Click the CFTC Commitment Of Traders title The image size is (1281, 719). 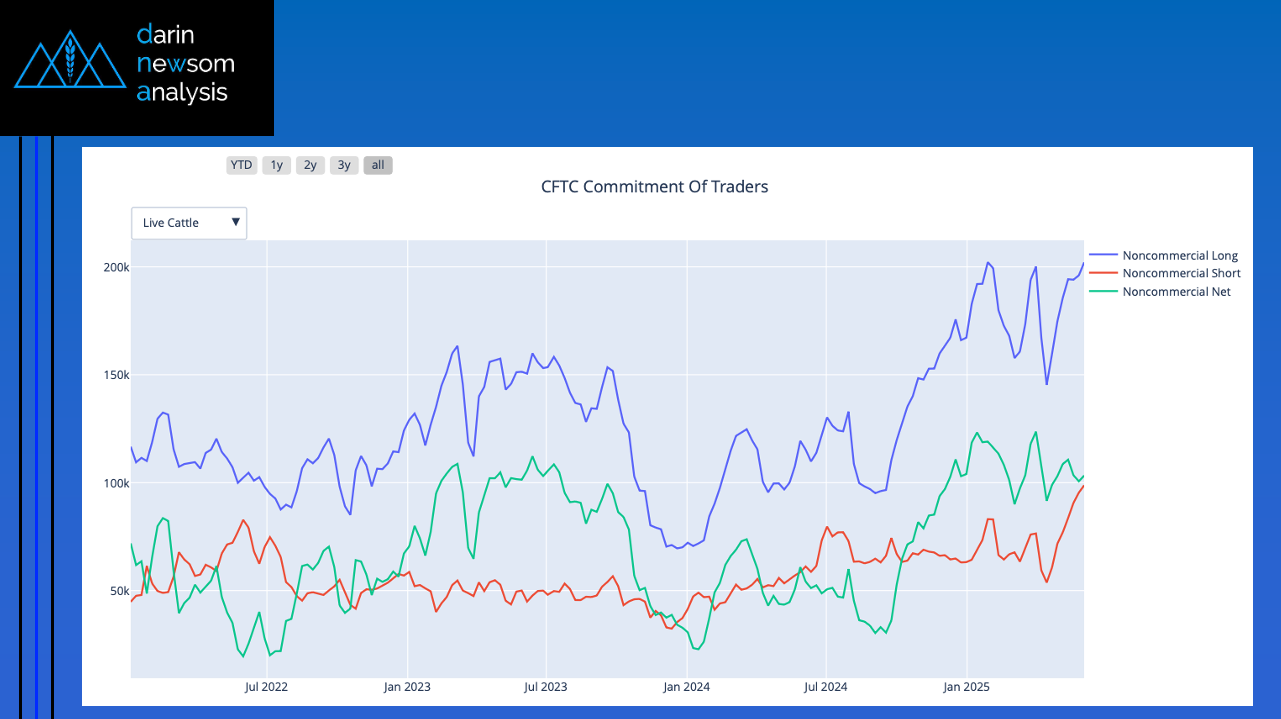(x=654, y=187)
